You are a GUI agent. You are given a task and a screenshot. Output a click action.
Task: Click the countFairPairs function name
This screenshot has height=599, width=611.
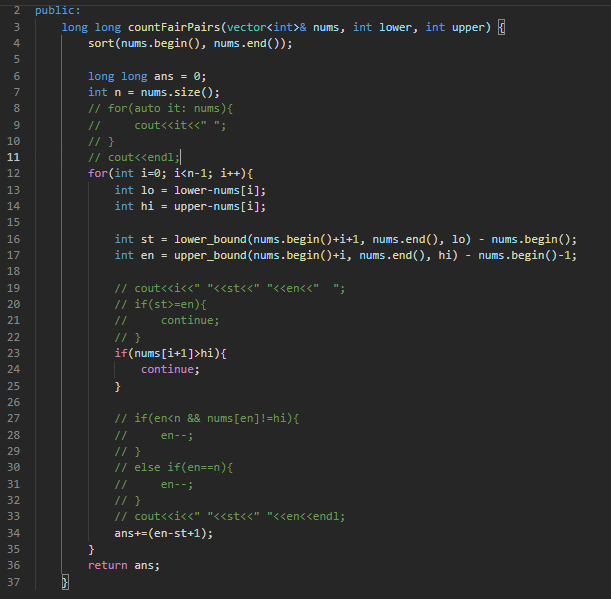tap(174, 27)
